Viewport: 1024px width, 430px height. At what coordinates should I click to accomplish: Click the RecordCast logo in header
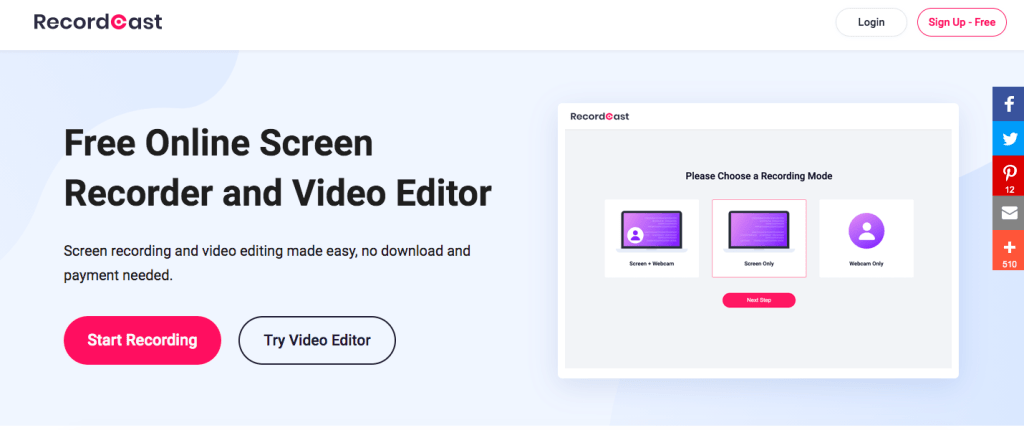(98, 22)
